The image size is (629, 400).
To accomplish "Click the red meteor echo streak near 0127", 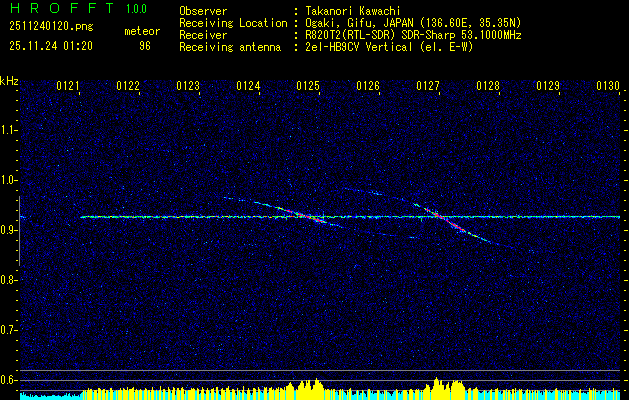I will click(x=445, y=220).
